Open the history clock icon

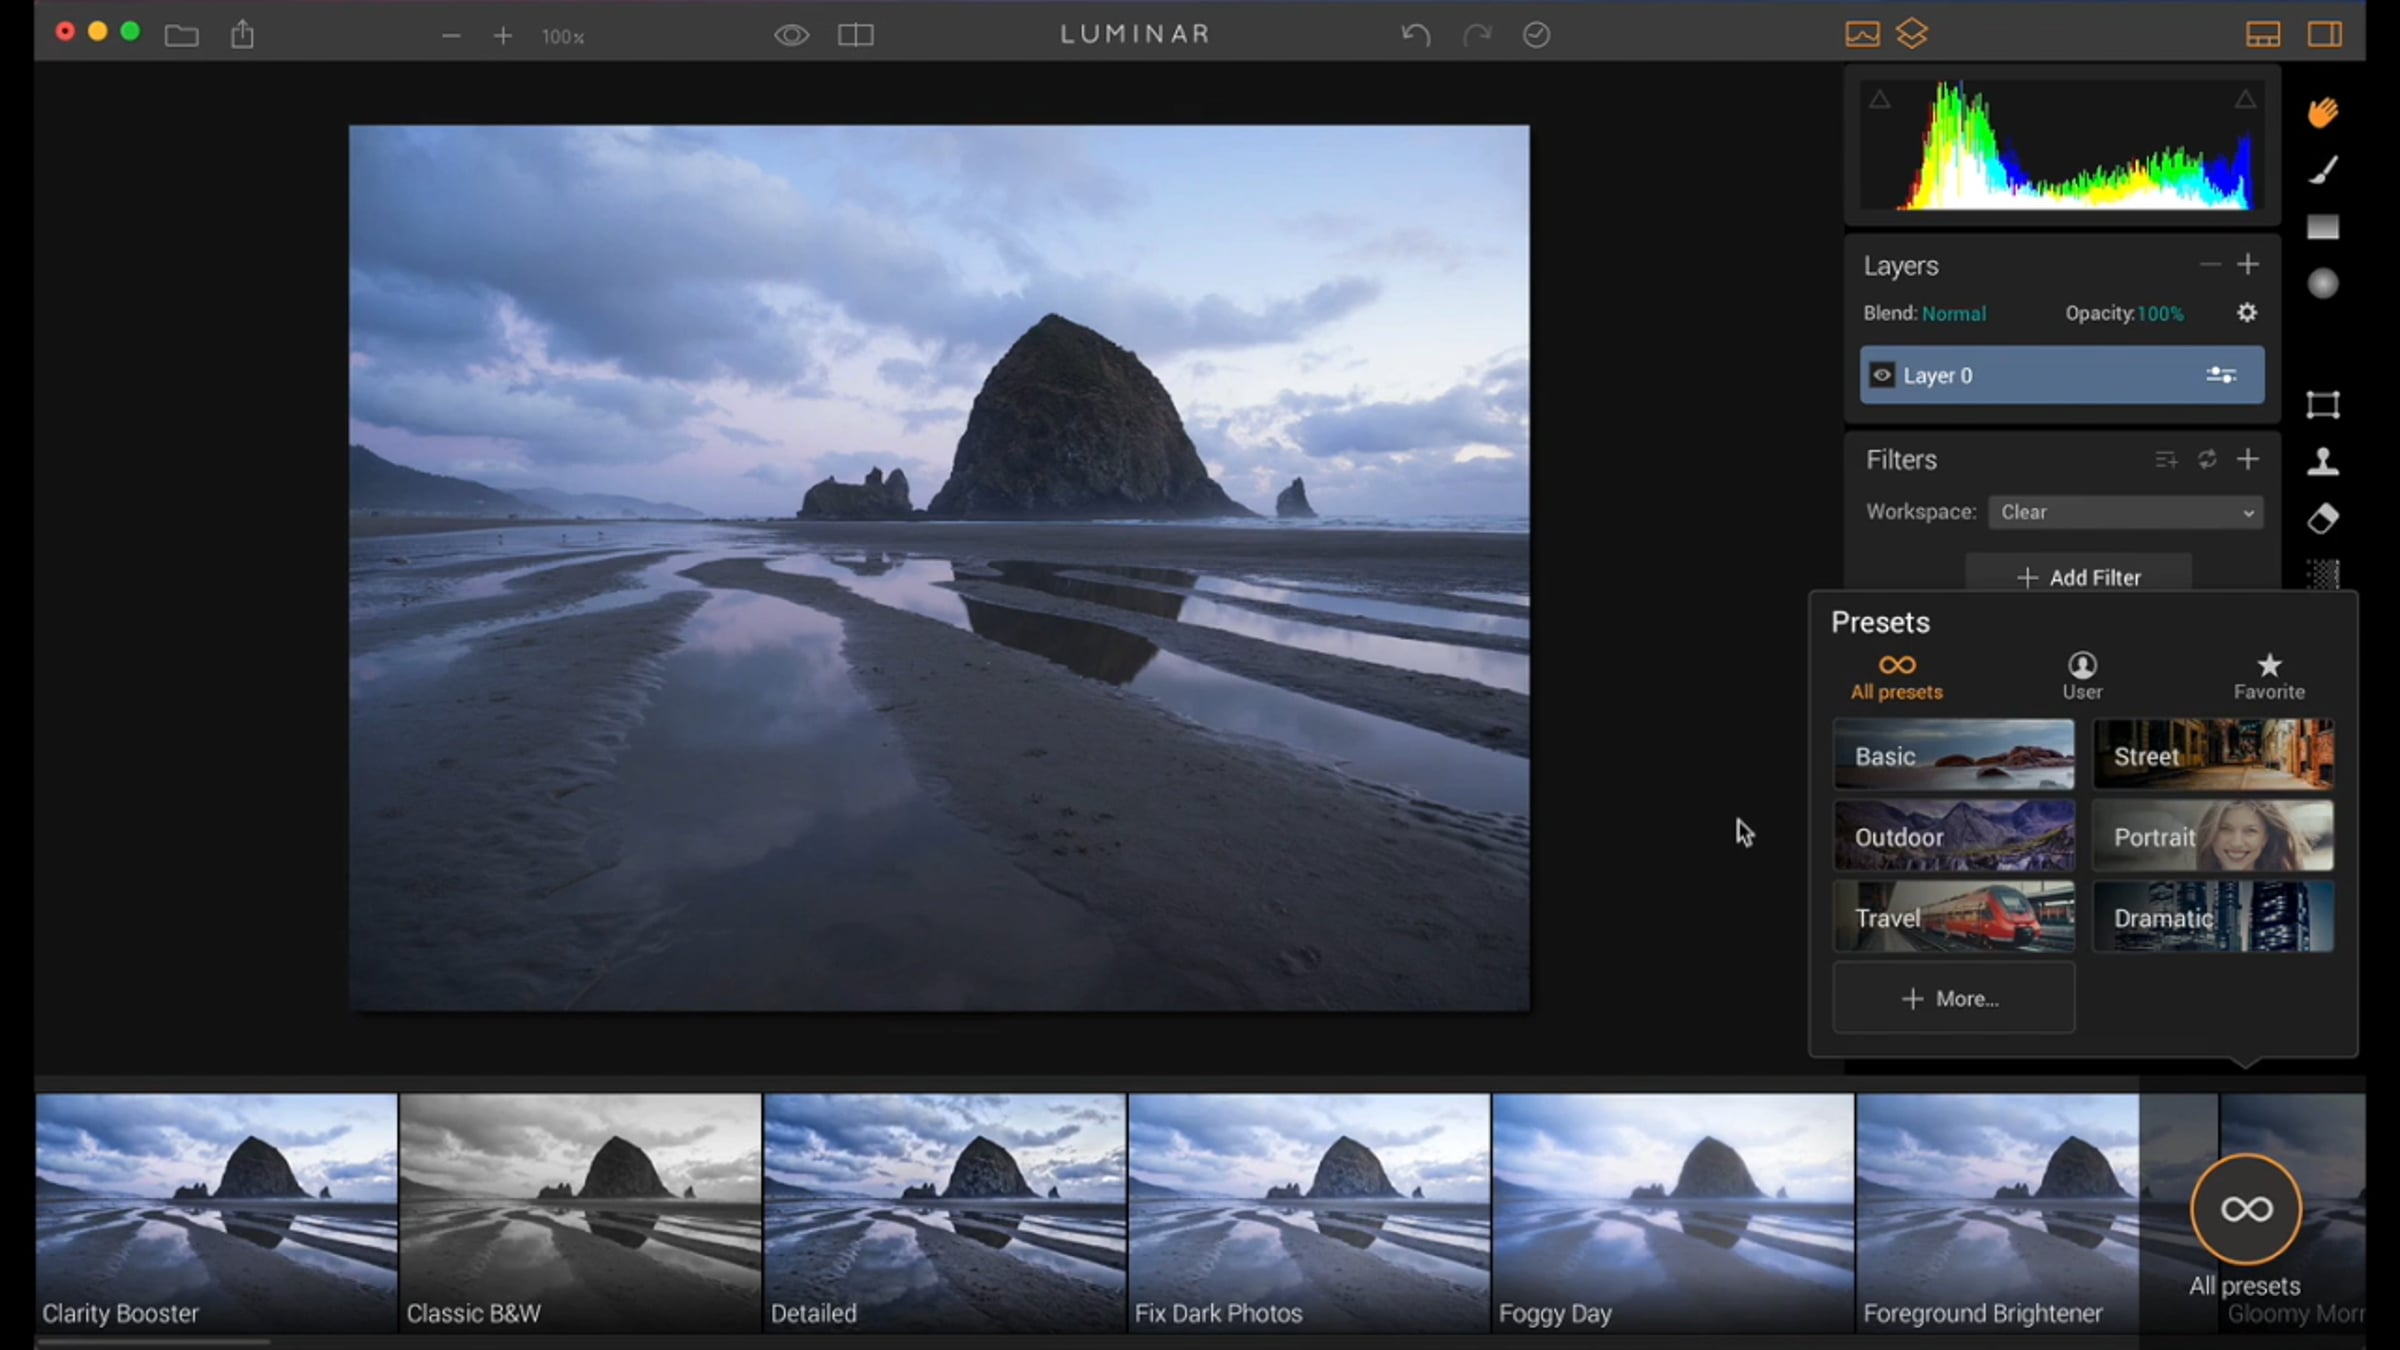[1536, 35]
